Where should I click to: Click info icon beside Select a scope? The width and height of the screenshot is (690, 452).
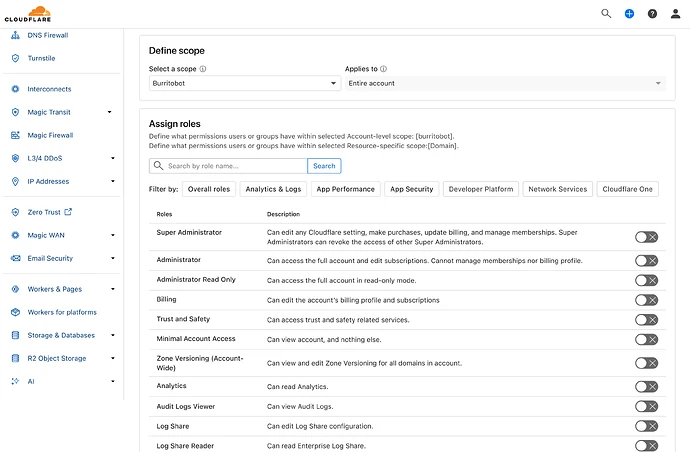click(x=203, y=69)
